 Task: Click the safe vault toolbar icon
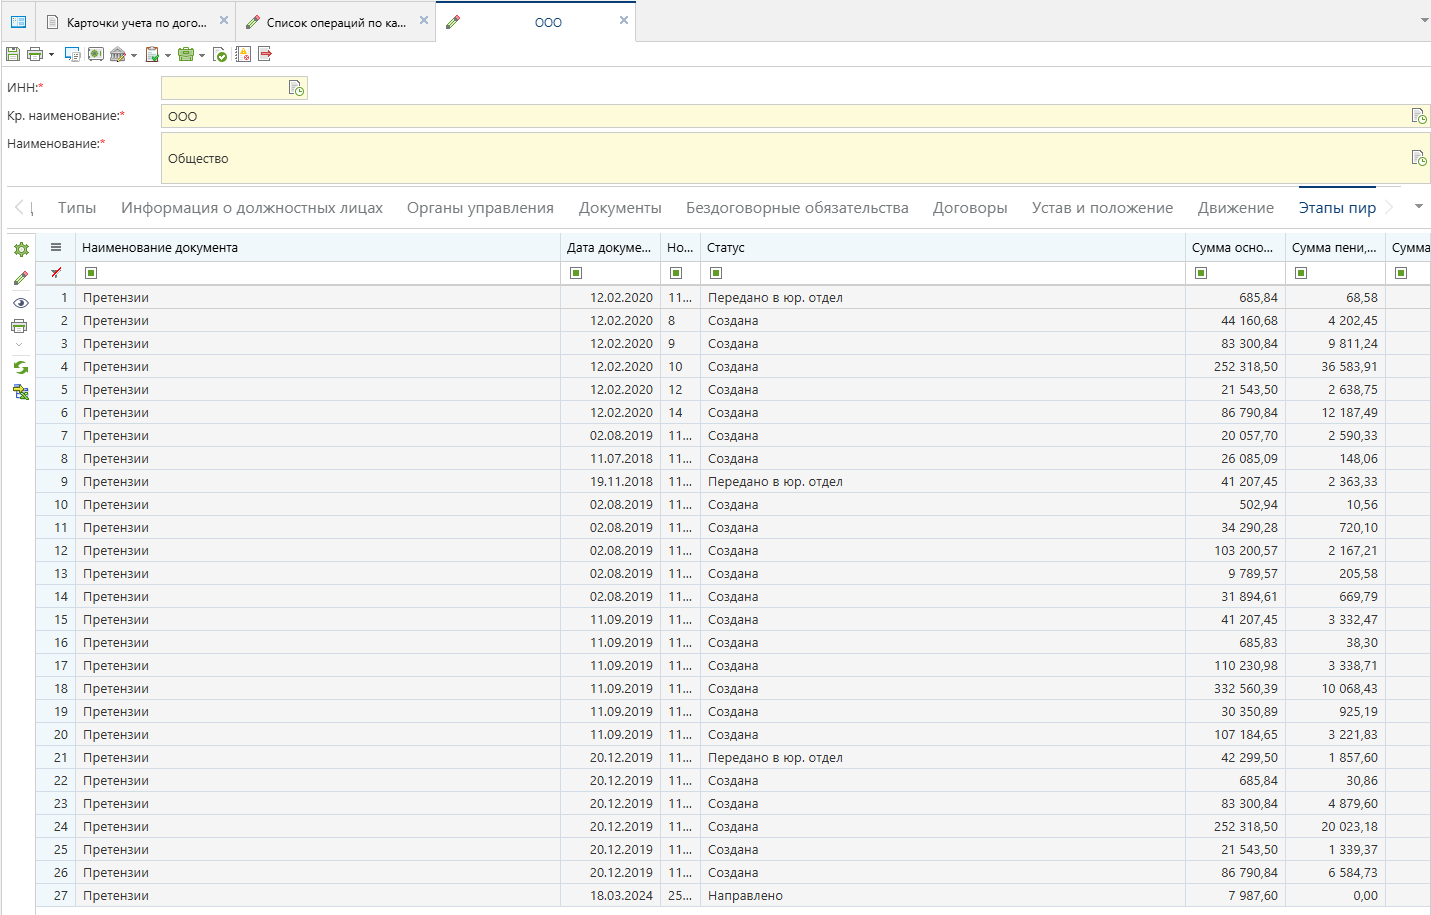(96, 54)
